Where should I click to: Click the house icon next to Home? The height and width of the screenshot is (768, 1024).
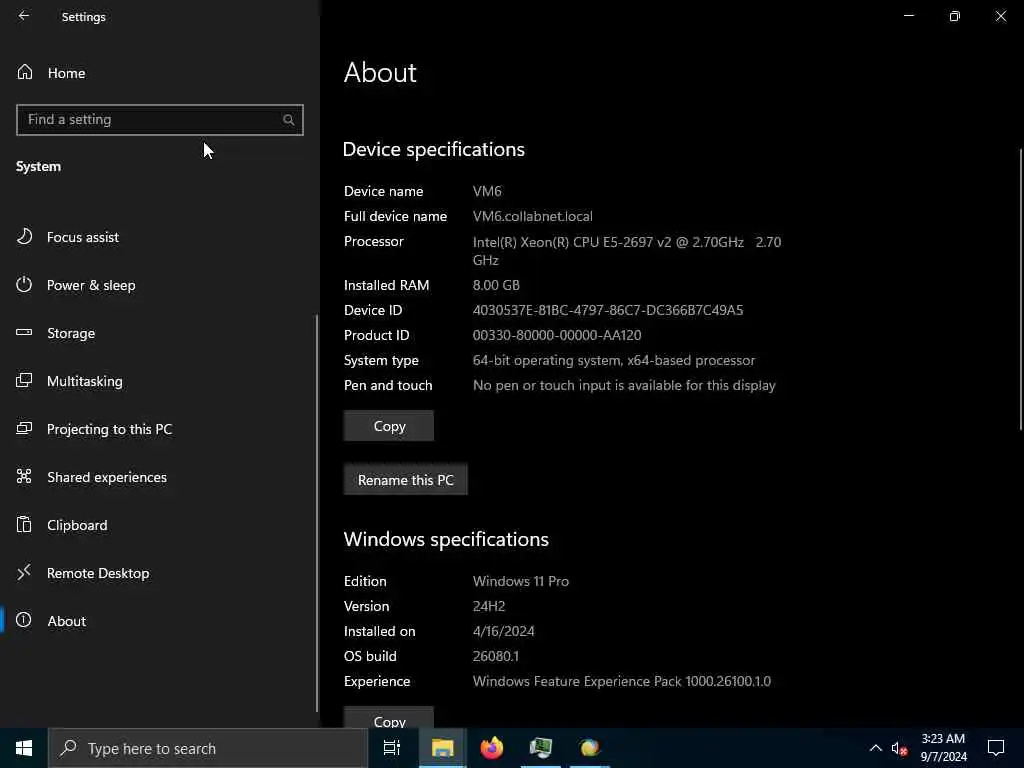click(x=25, y=72)
